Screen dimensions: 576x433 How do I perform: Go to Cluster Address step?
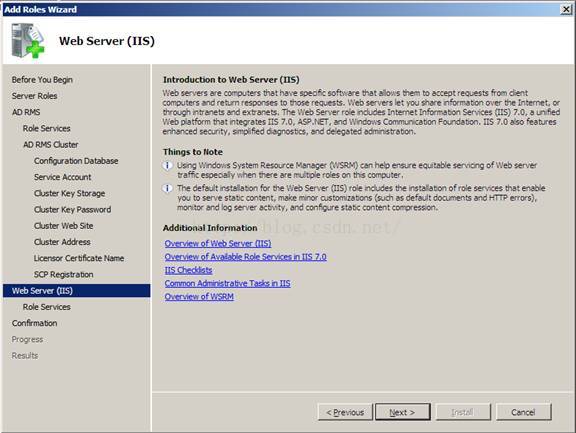(62, 242)
